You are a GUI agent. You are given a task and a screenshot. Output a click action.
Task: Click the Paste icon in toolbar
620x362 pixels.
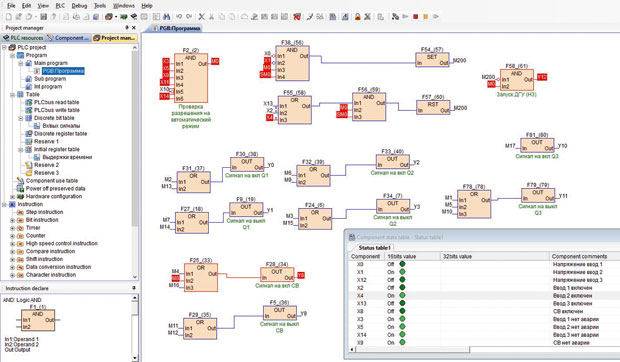232,17
